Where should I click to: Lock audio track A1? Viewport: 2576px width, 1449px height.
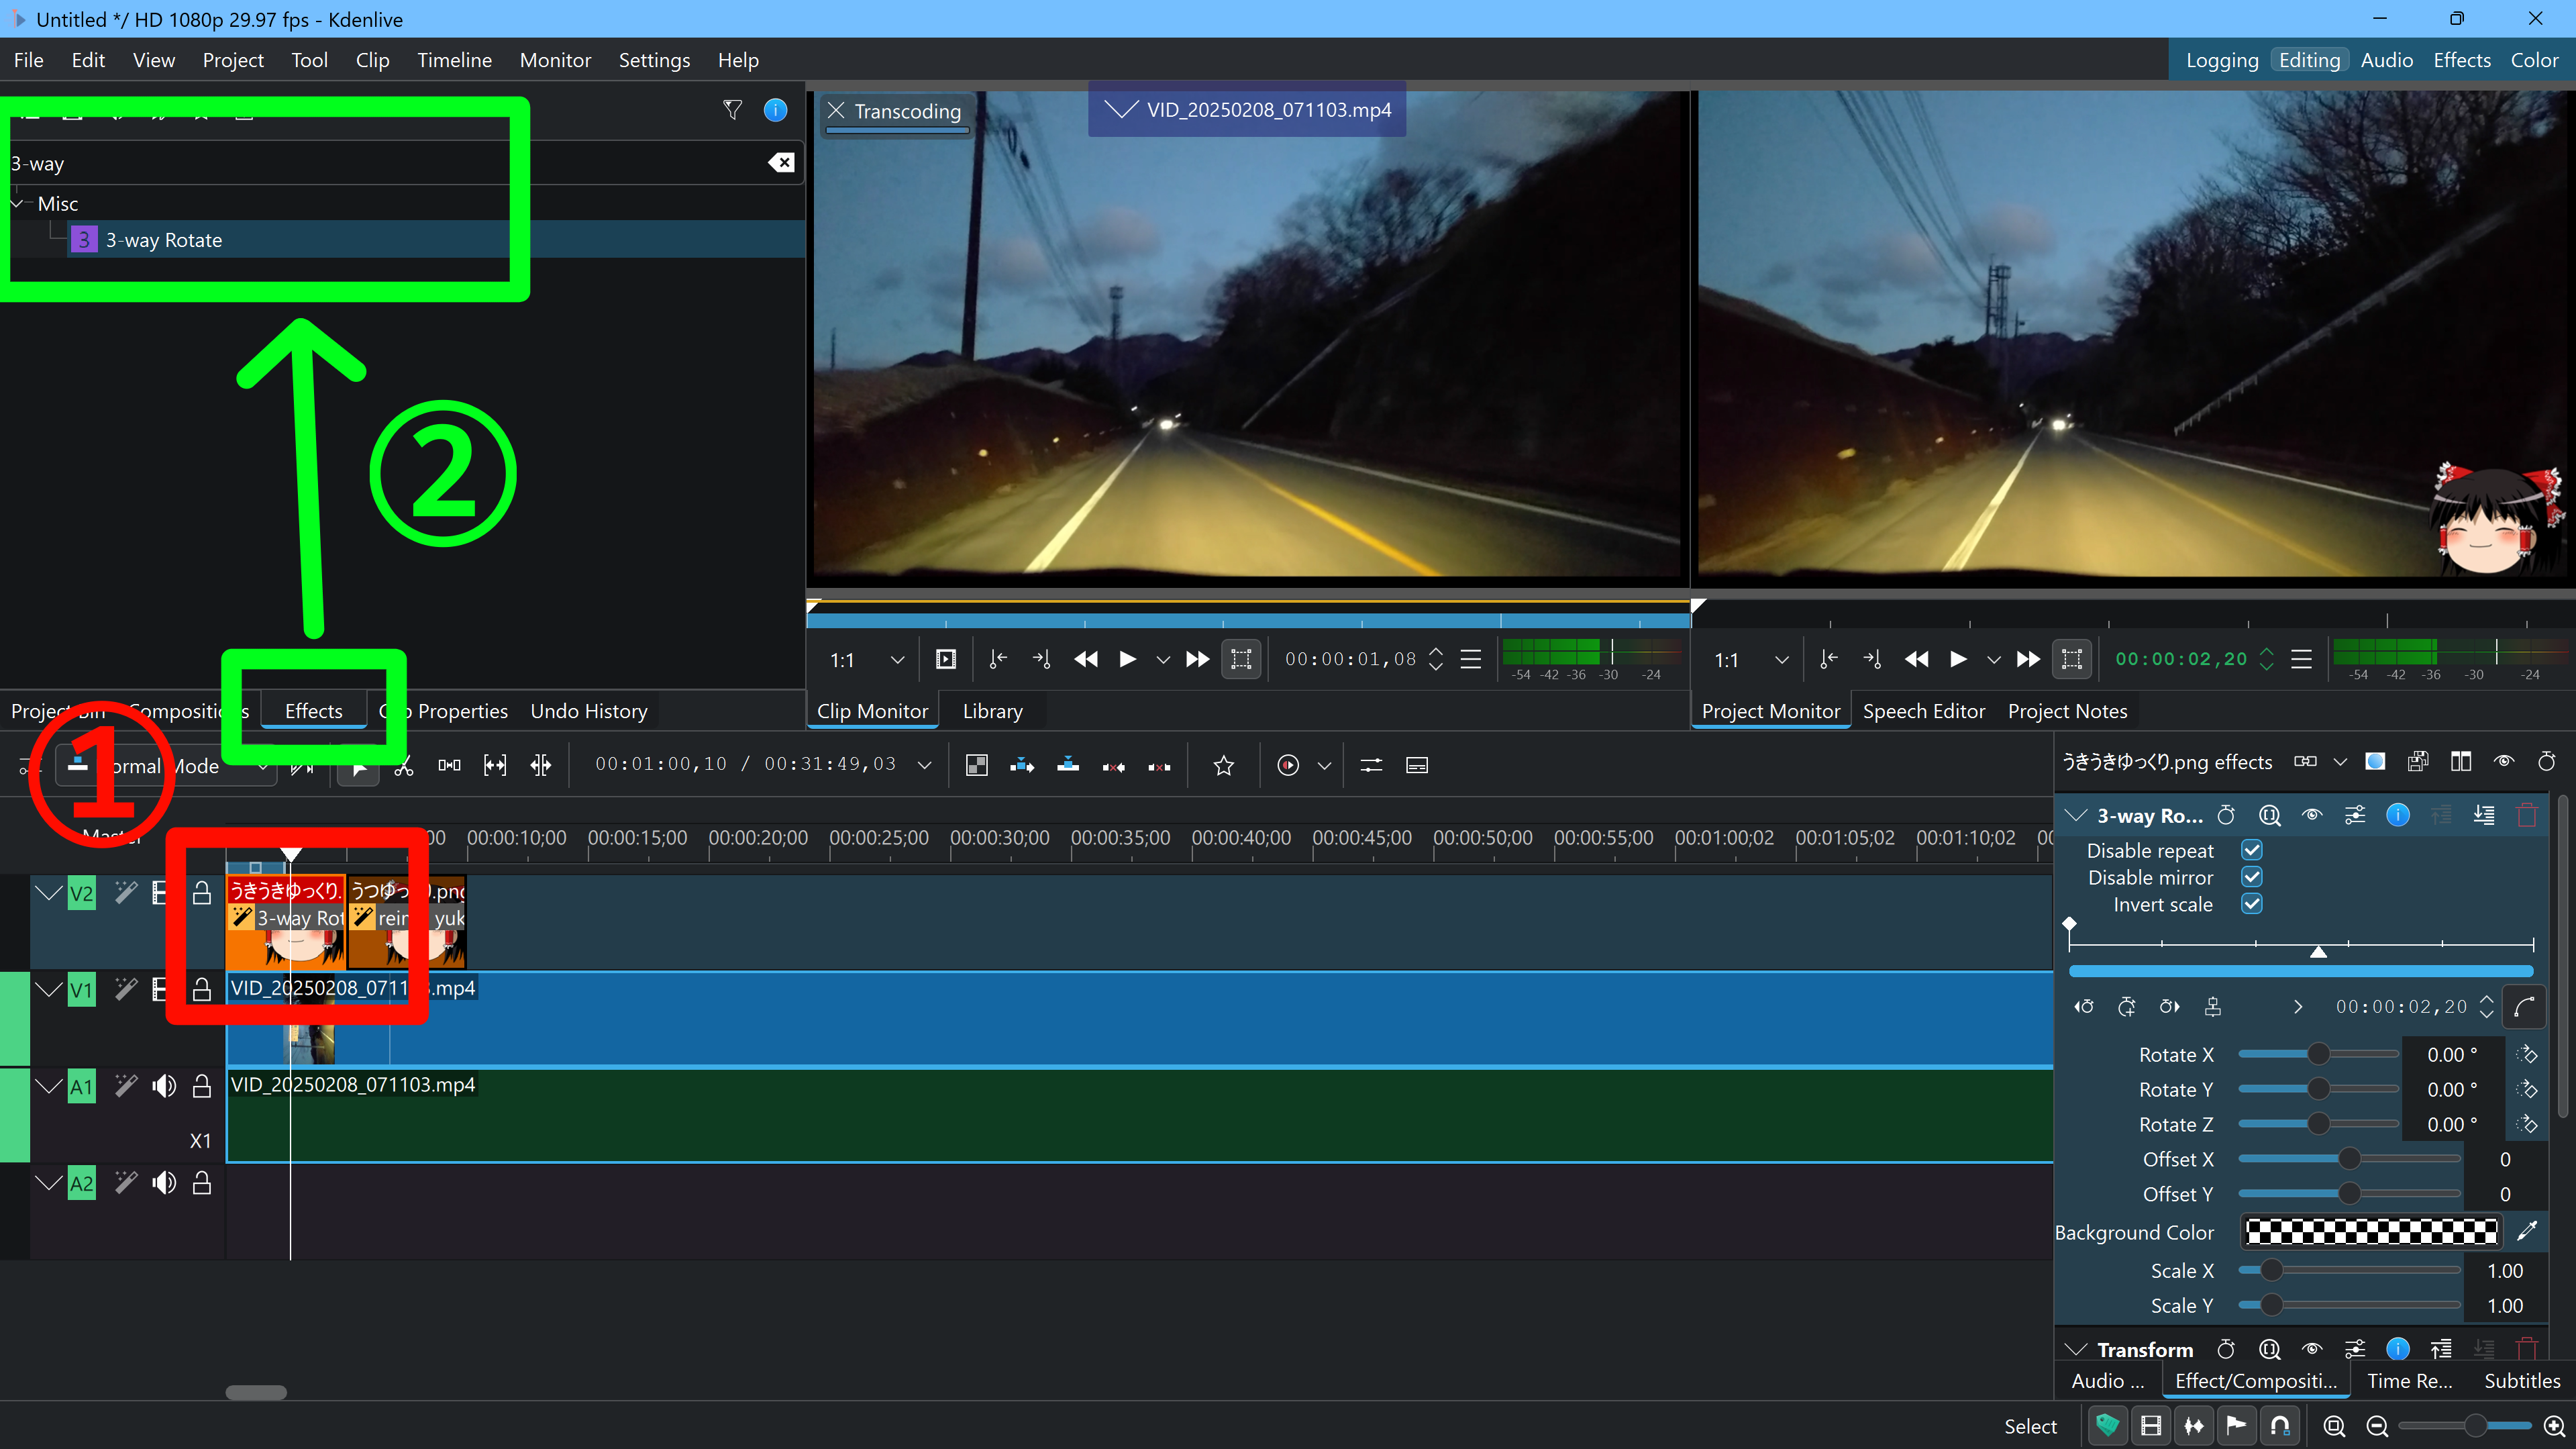pyautogui.click(x=202, y=1086)
